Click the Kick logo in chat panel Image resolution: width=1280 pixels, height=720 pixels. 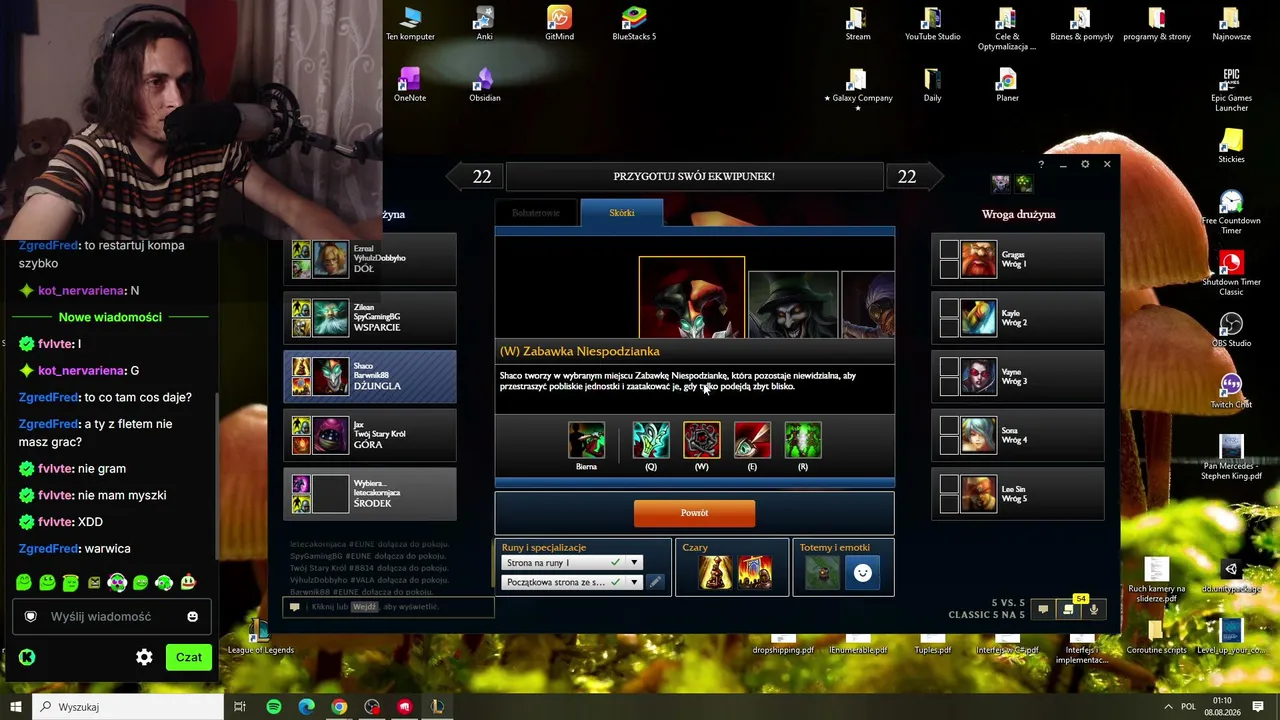(x=27, y=657)
